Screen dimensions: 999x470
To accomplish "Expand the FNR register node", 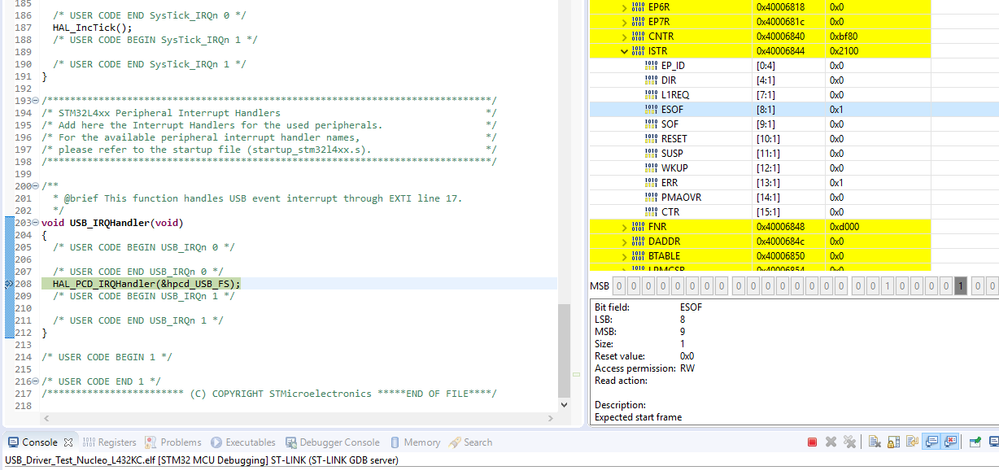I will point(624,227).
